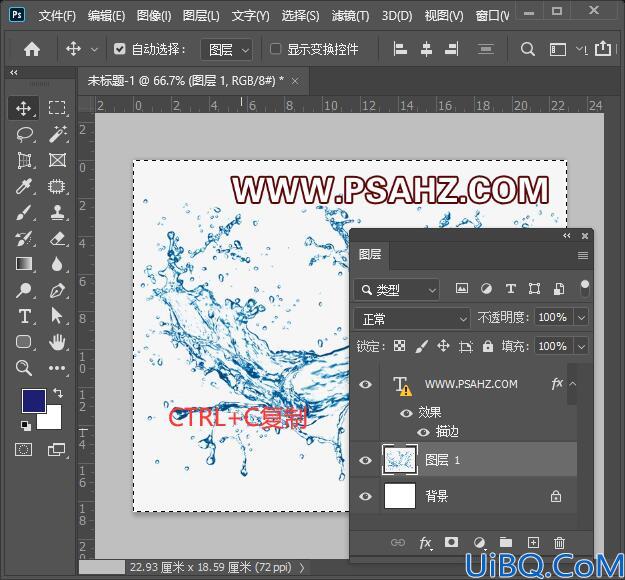Open the 文件(F) menu
The width and height of the screenshot is (625, 580).
57,16
